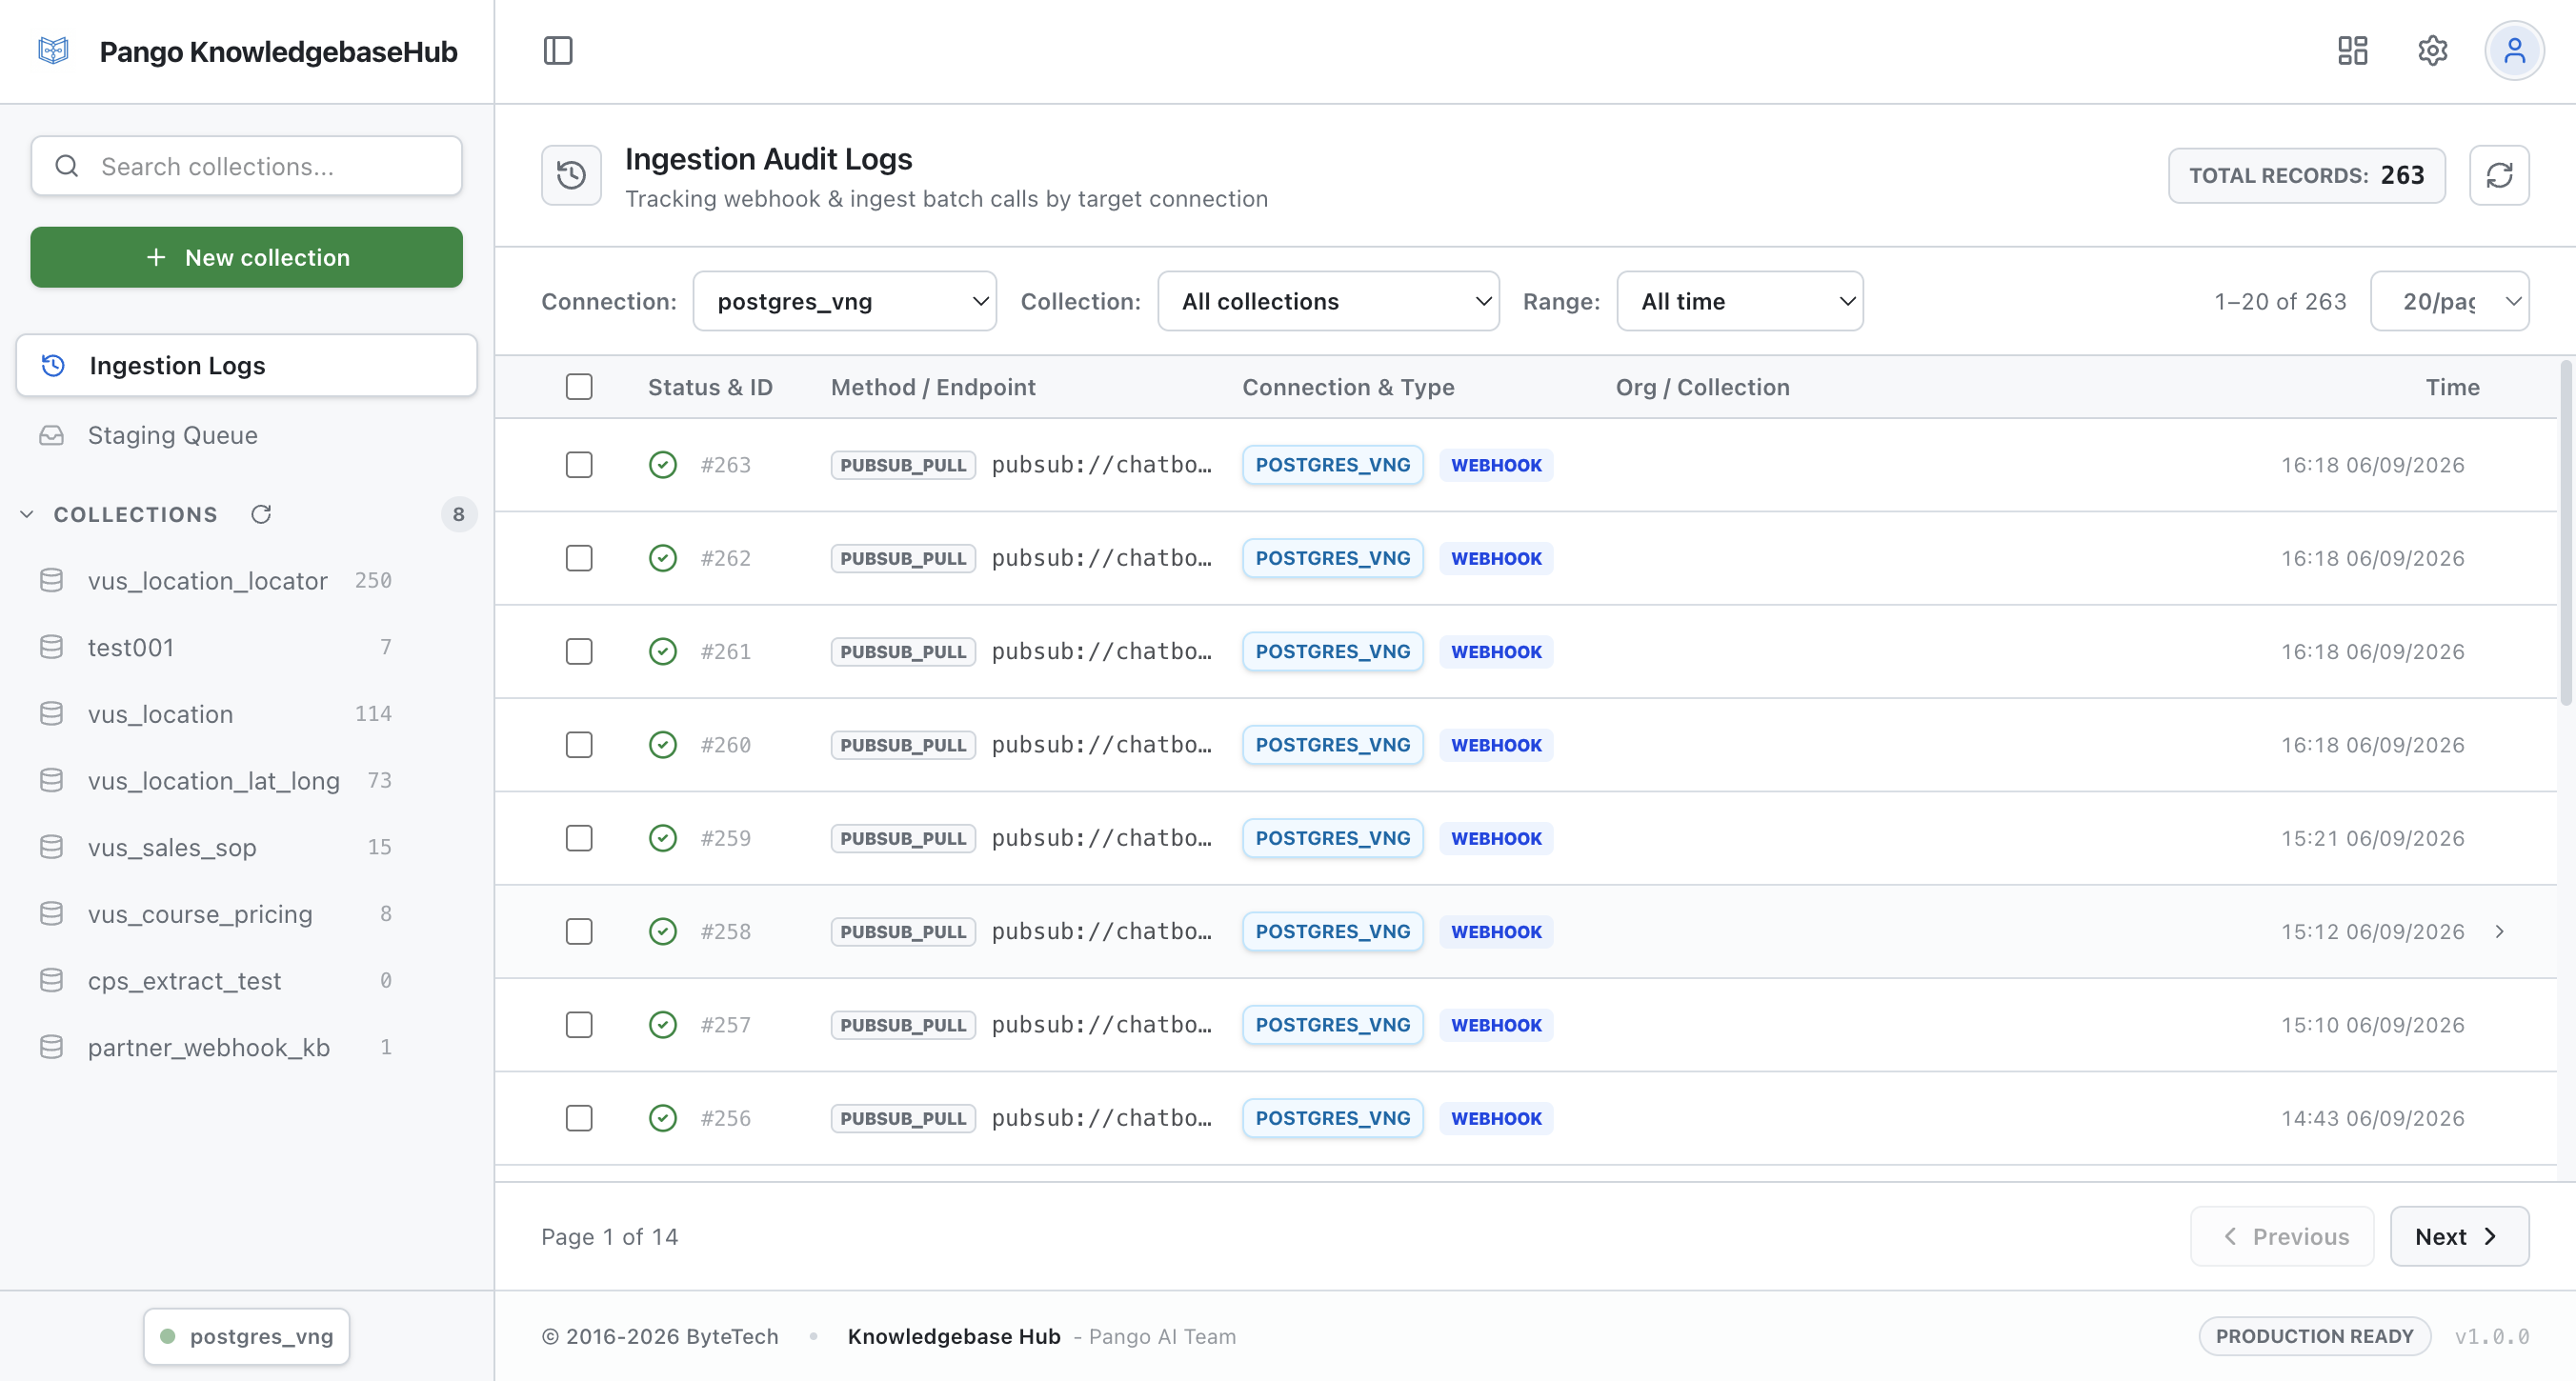Viewport: 2576px width, 1381px height.
Task: Check the box for log #258
Action: pyautogui.click(x=579, y=931)
